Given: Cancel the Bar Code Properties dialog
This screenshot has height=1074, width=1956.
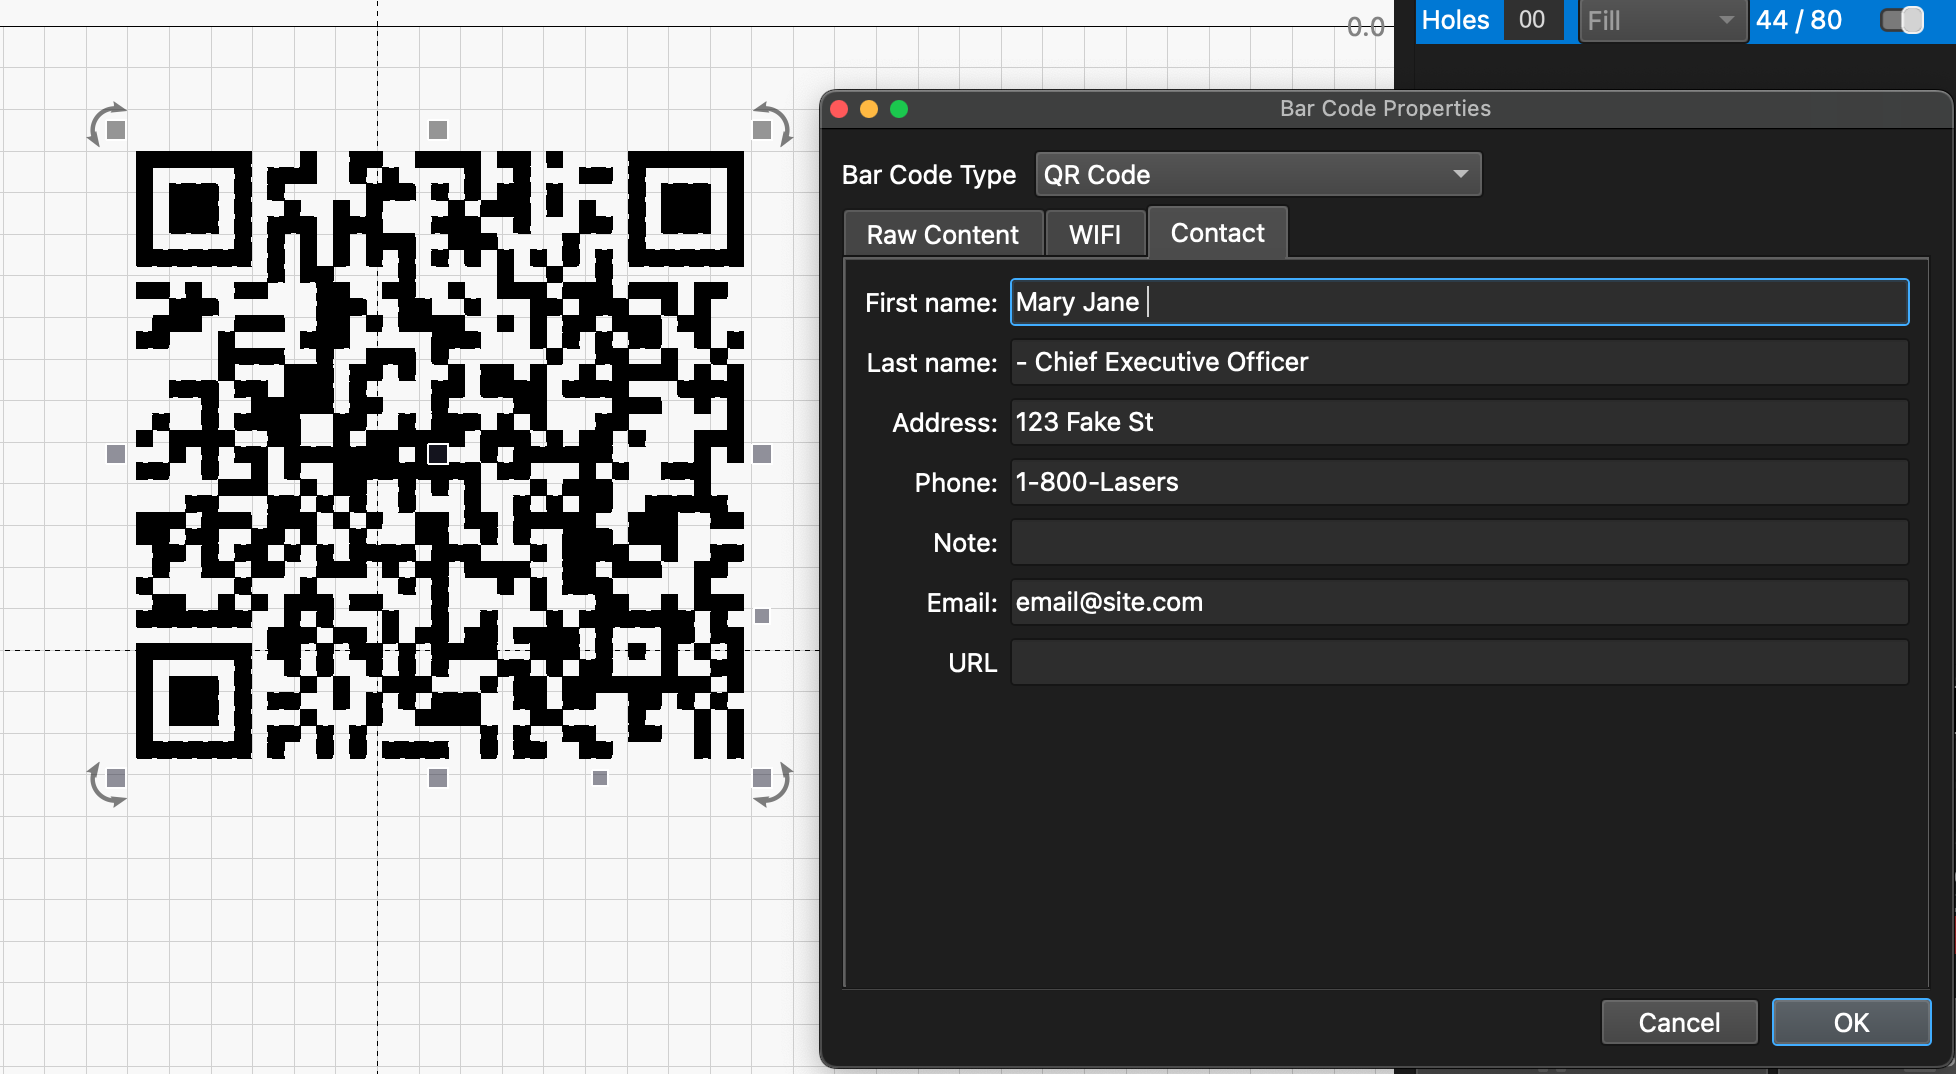Looking at the screenshot, I should pos(1679,1022).
